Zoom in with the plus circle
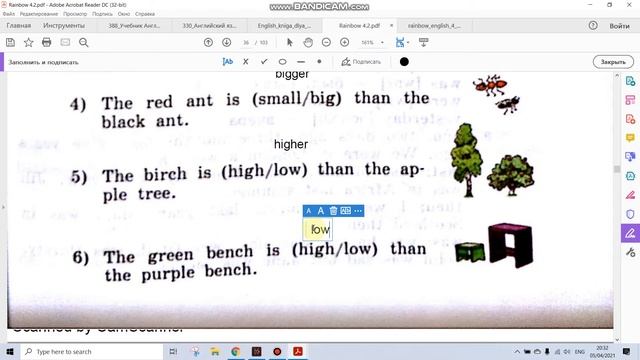 (344, 42)
